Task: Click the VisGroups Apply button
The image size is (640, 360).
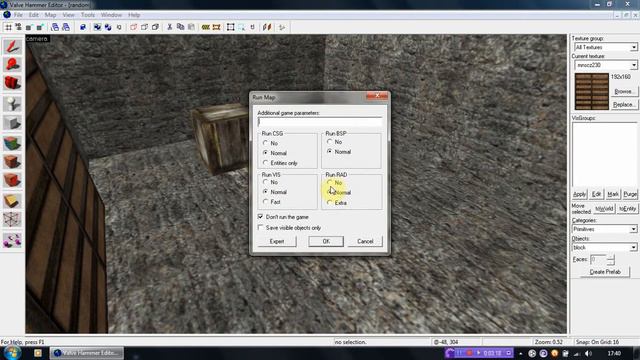Action: [579, 194]
